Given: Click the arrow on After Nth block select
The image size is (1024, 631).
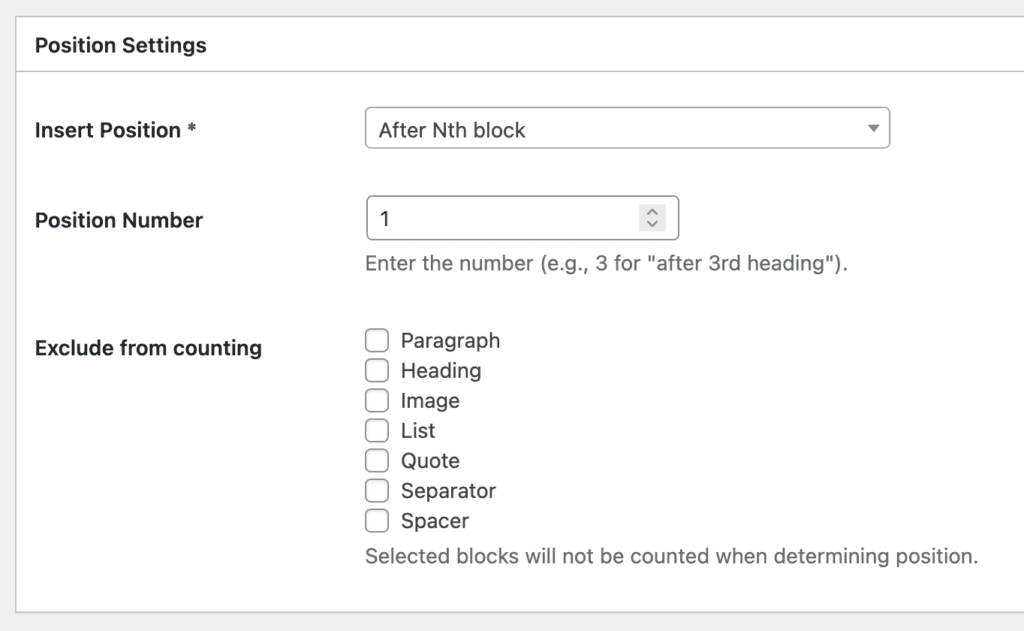Looking at the screenshot, I should 872,129.
